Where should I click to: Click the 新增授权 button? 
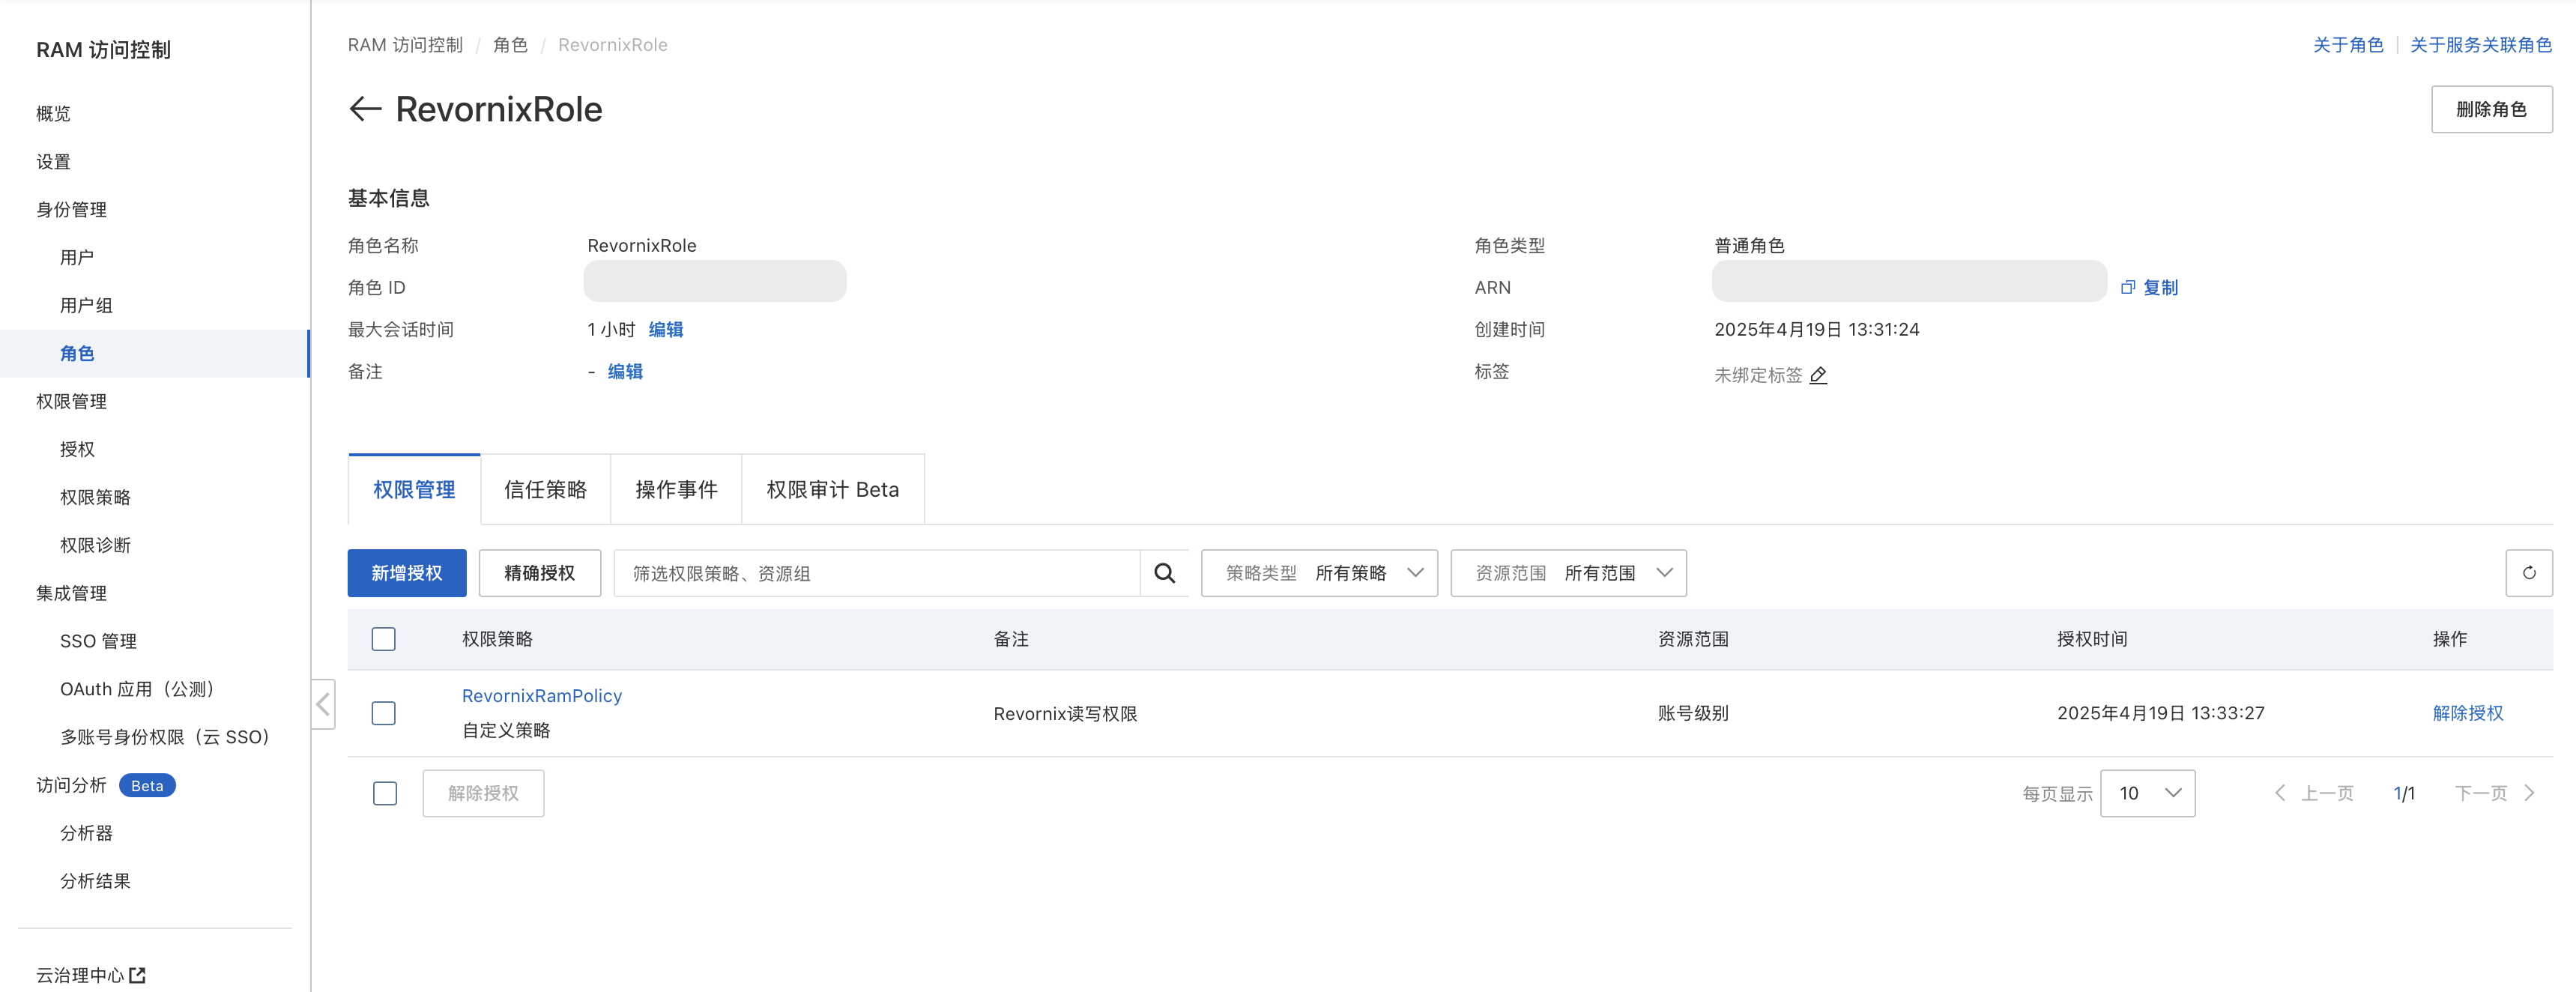(406, 573)
